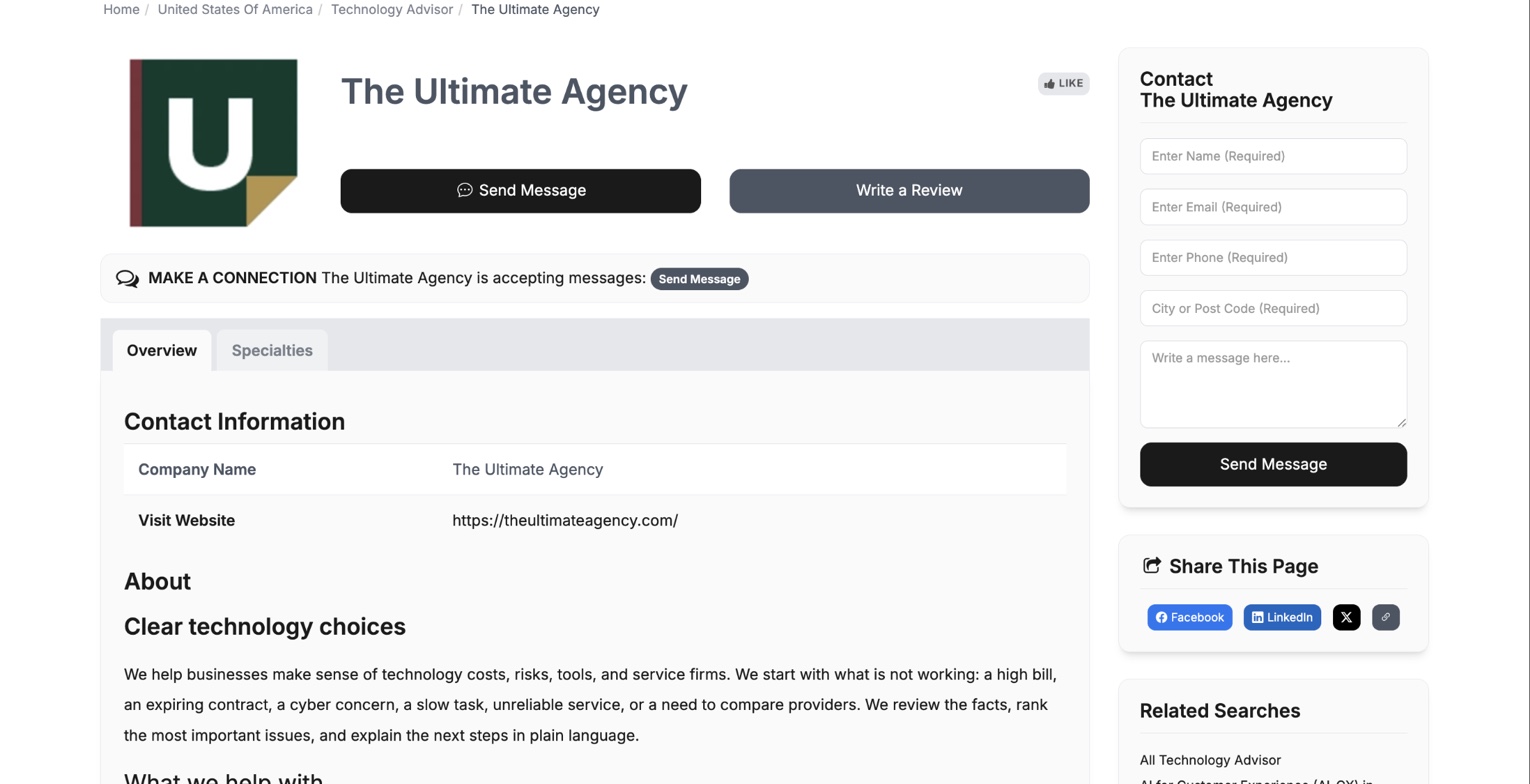Screen dimensions: 1530x784
Task: Click the chat bubbles icon beside Make a Connection
Action: [127, 279]
